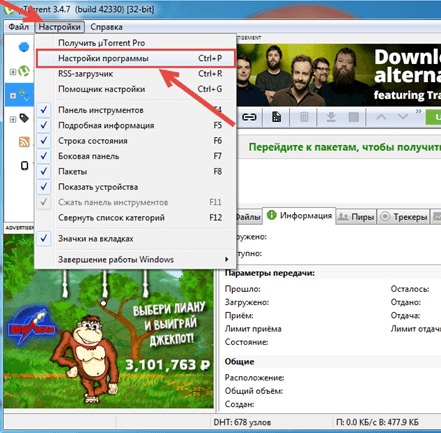Select the labels tag icon in sidebar
This screenshot has height=433, width=441.
coord(24,118)
